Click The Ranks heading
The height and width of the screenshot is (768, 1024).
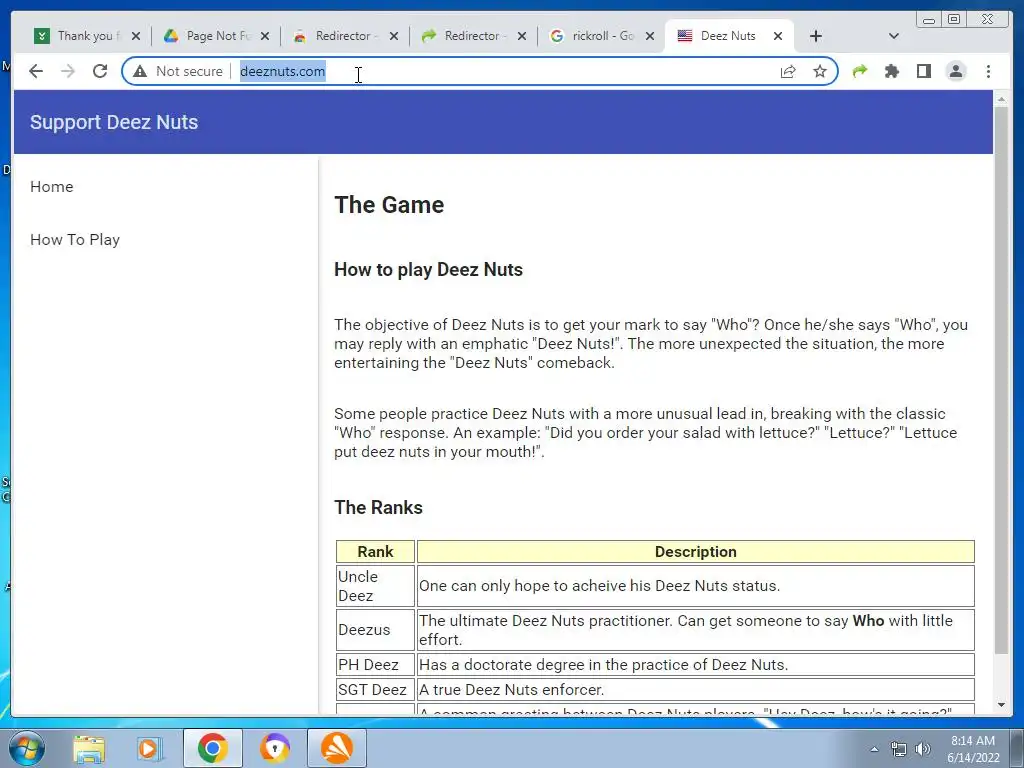click(378, 507)
